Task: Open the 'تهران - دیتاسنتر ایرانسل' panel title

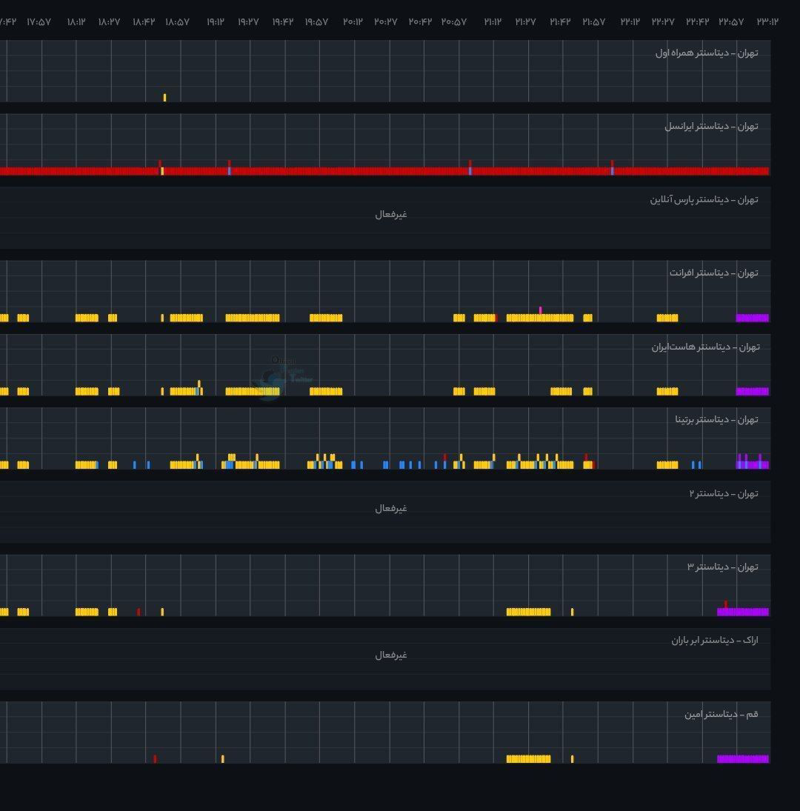Action: tap(711, 127)
